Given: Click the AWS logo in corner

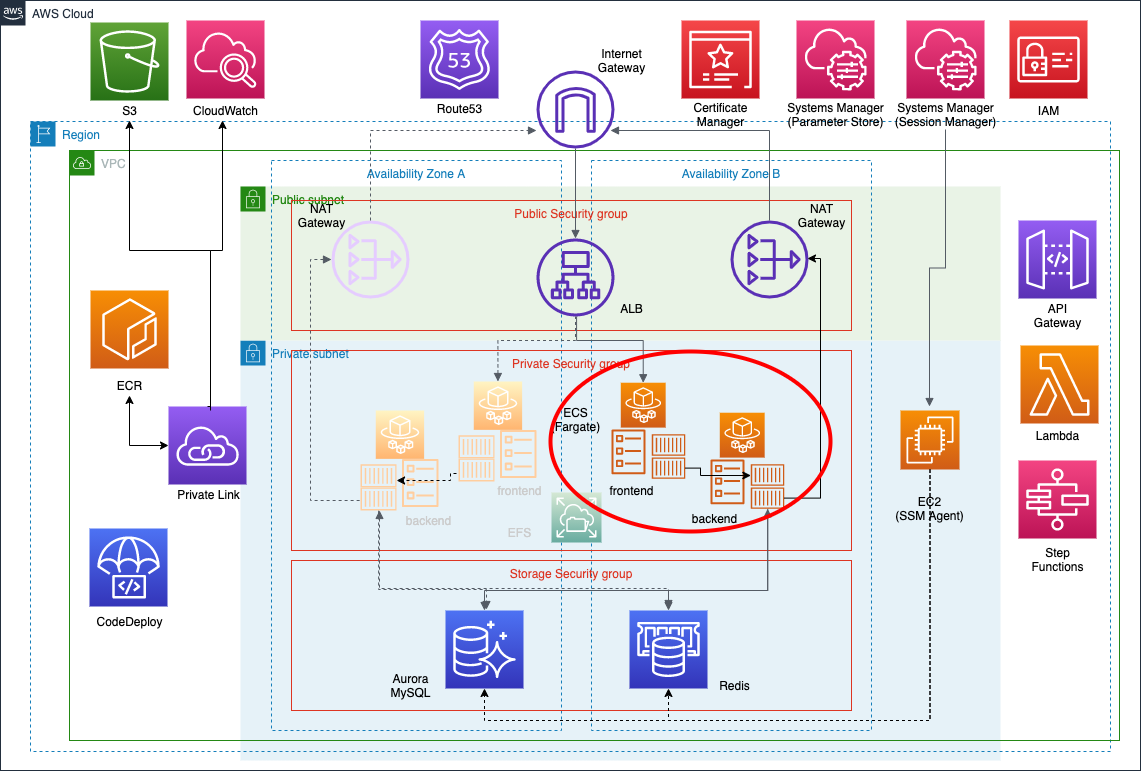Looking at the screenshot, I should pyautogui.click(x=13, y=12).
